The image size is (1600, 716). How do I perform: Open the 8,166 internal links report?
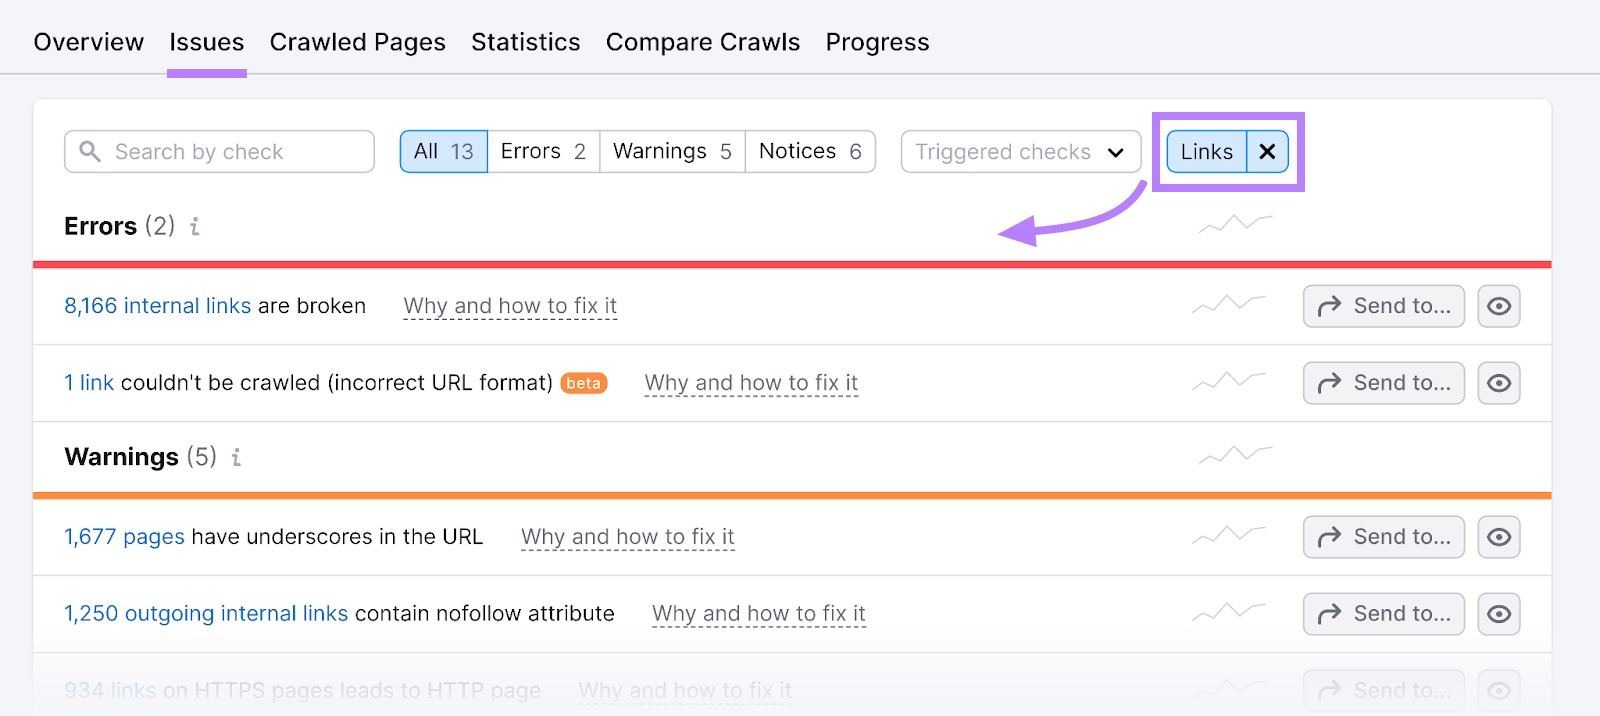(157, 306)
